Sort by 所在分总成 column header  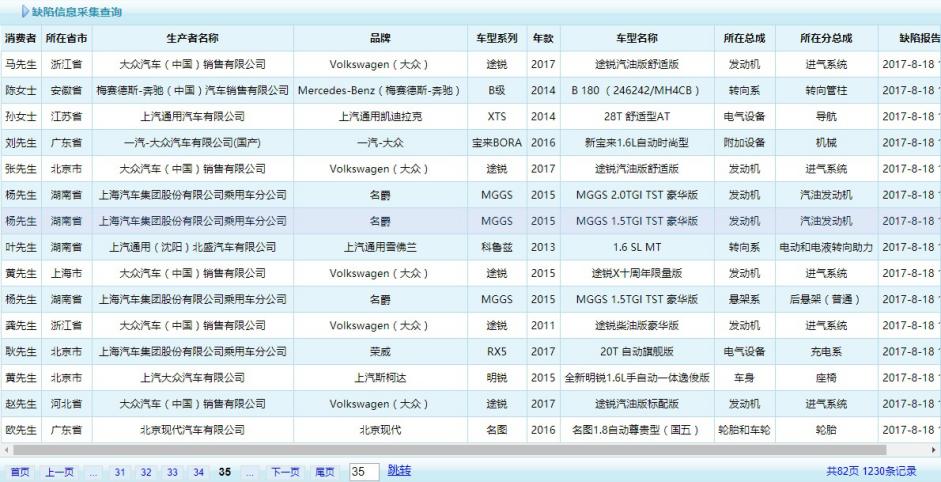[826, 38]
